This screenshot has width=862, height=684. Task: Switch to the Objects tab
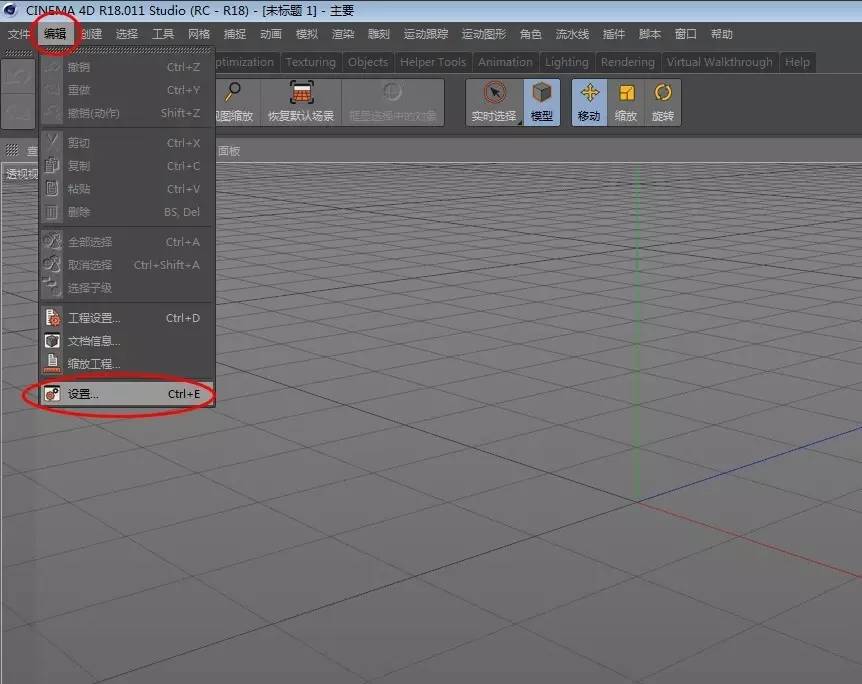368,62
